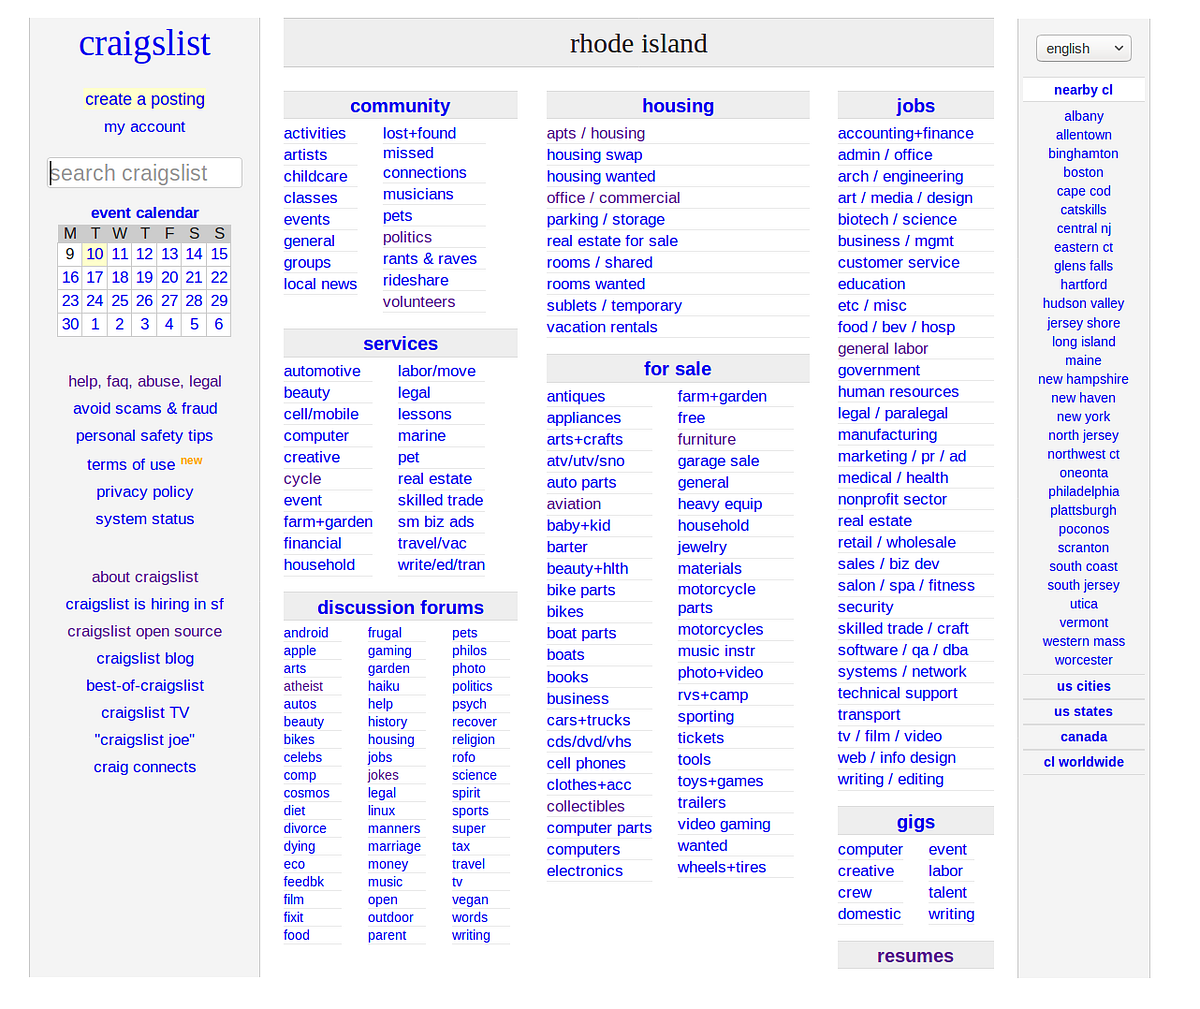
Task: Expand the cl worldwide section
Action: click(x=1083, y=761)
